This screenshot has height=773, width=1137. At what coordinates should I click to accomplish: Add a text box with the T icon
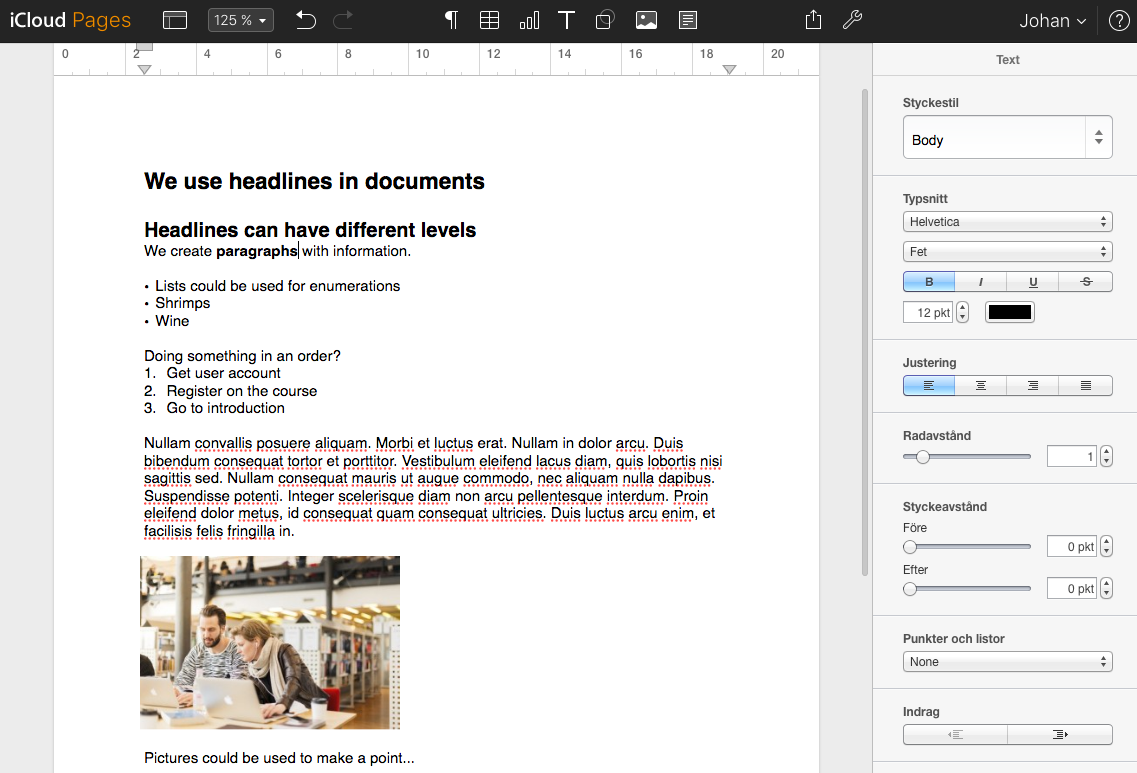tap(567, 20)
